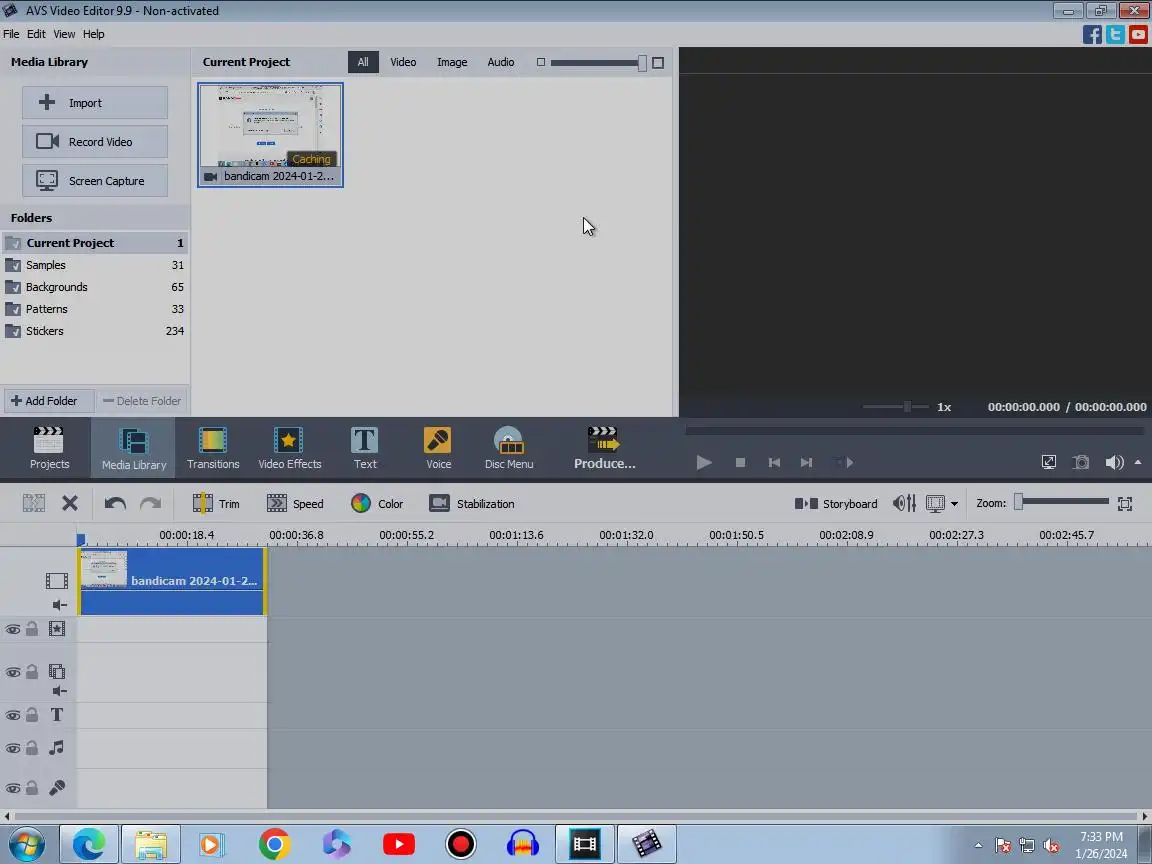Image resolution: width=1152 pixels, height=864 pixels.
Task: Jump to next scene in the preview
Action: click(843, 462)
